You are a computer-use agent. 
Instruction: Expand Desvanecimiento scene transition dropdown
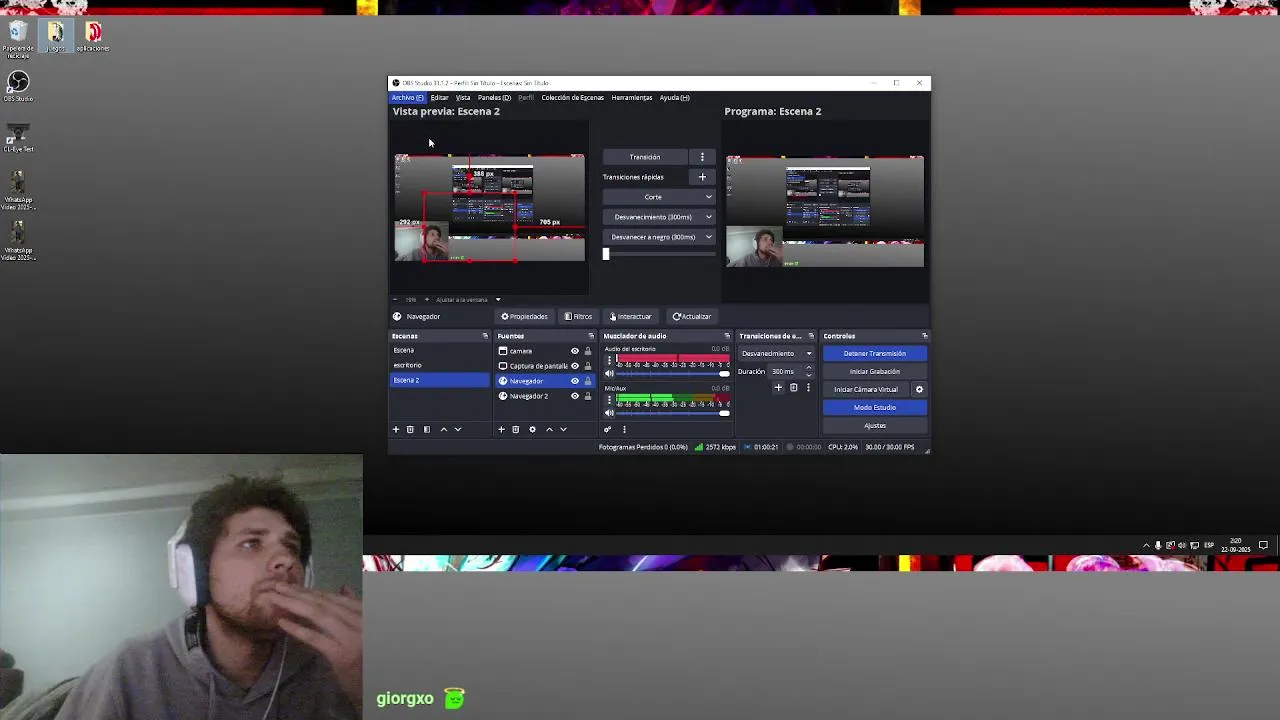777,353
